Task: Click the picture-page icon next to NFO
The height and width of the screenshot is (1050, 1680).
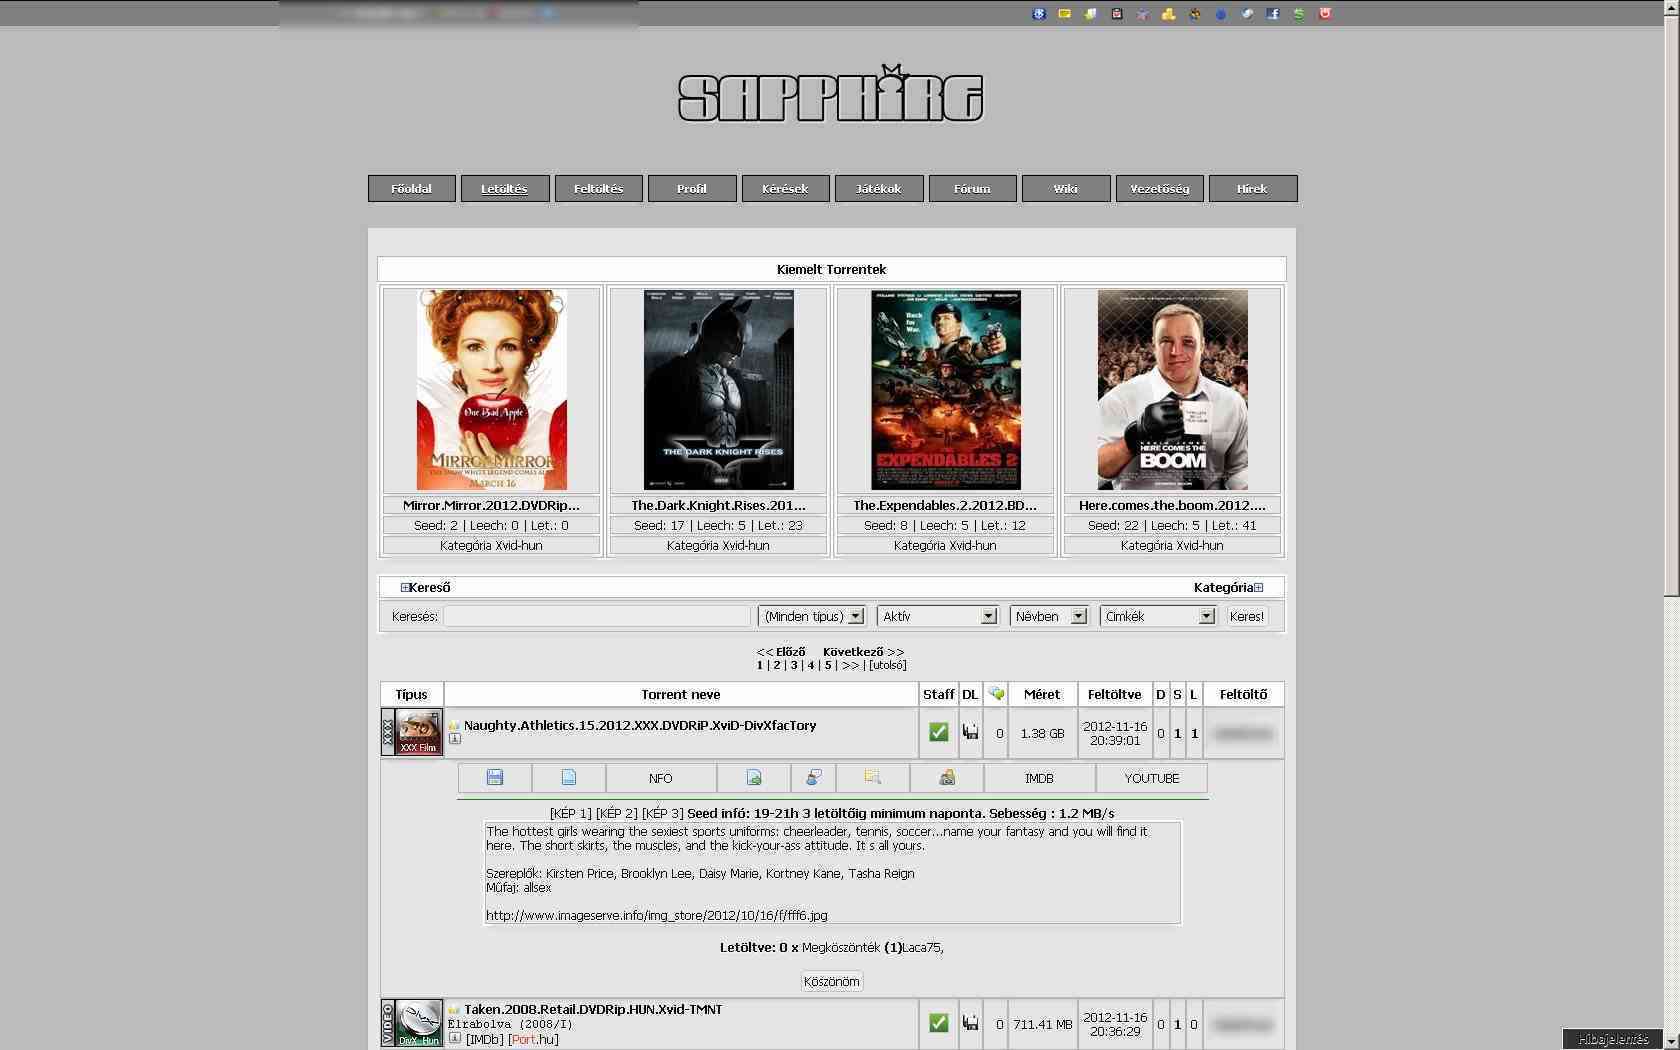Action: [x=754, y=777]
